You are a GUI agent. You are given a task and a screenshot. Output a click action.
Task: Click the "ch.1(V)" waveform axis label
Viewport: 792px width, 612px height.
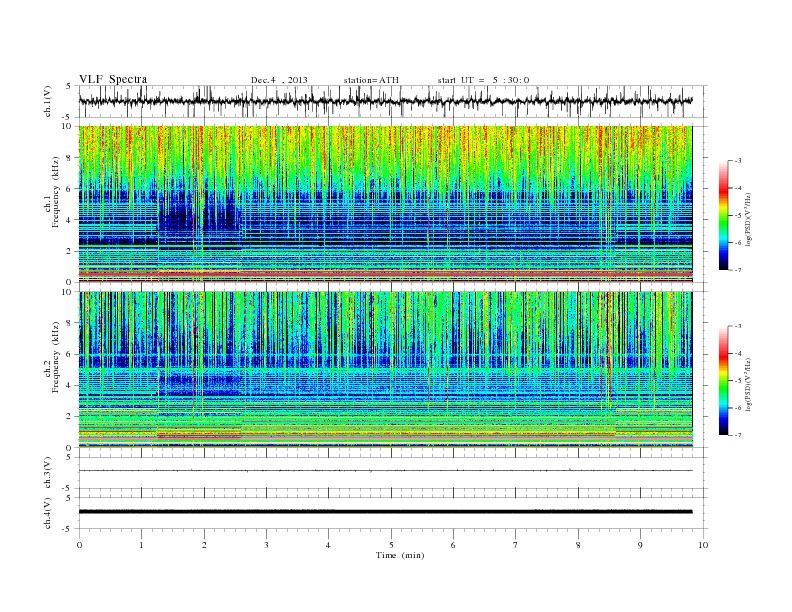tap(48, 101)
